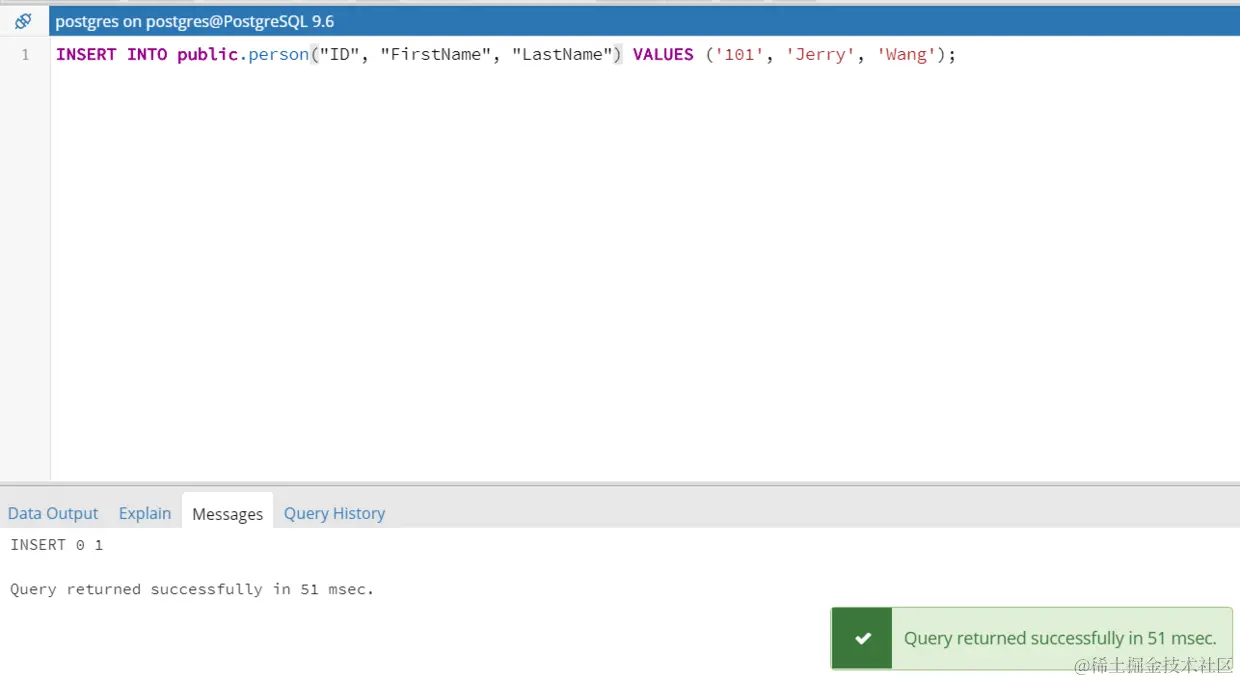The width and height of the screenshot is (1240, 682).
Task: Open the Data Output tab
Action: pos(53,513)
